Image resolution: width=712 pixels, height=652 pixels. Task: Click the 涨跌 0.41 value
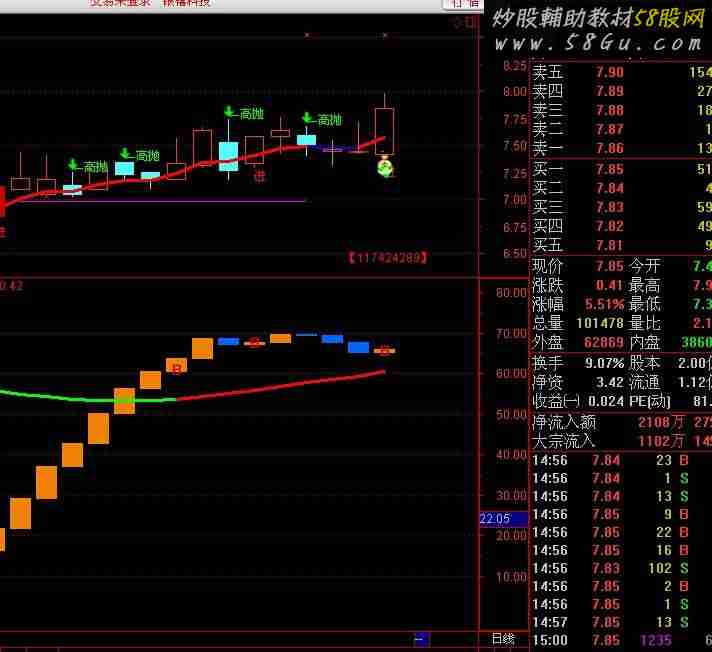610,286
